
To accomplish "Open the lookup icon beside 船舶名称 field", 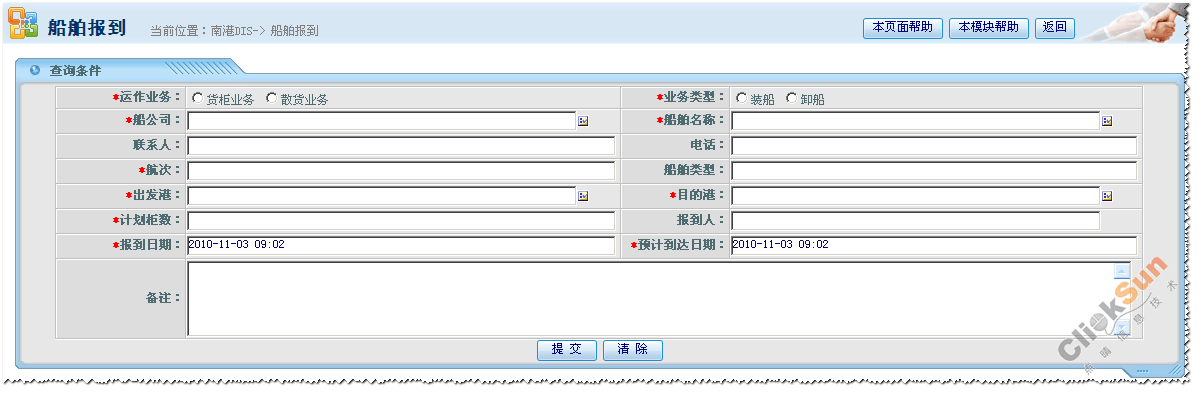I will click(1106, 121).
